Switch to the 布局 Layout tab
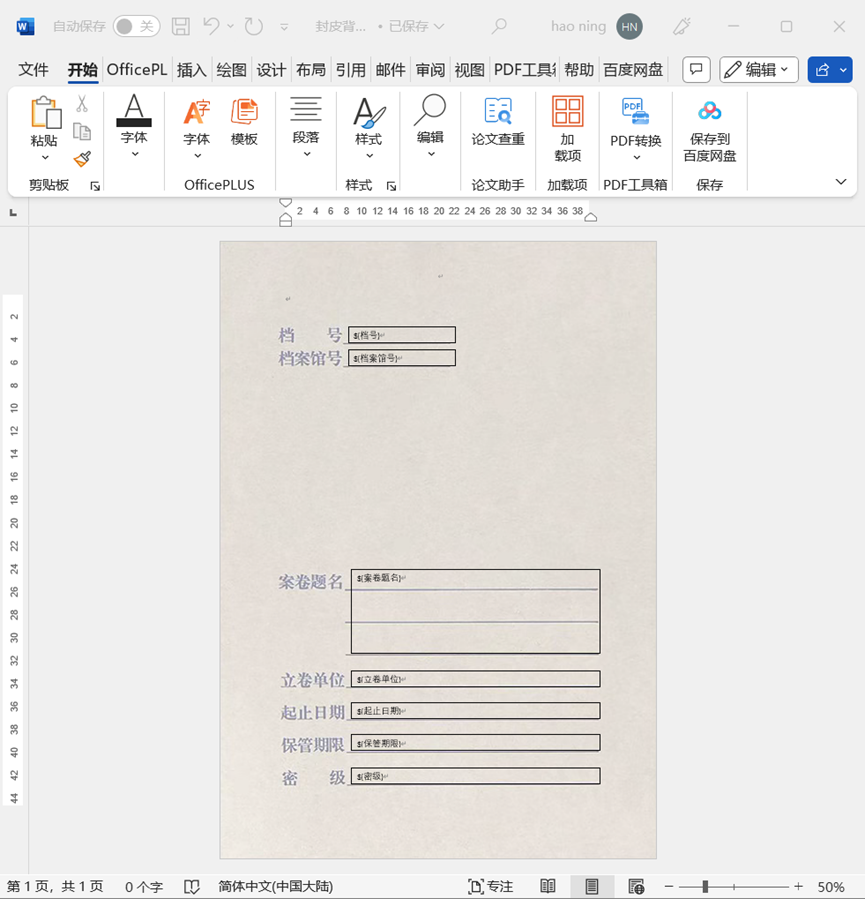The image size is (865, 899). click(311, 70)
